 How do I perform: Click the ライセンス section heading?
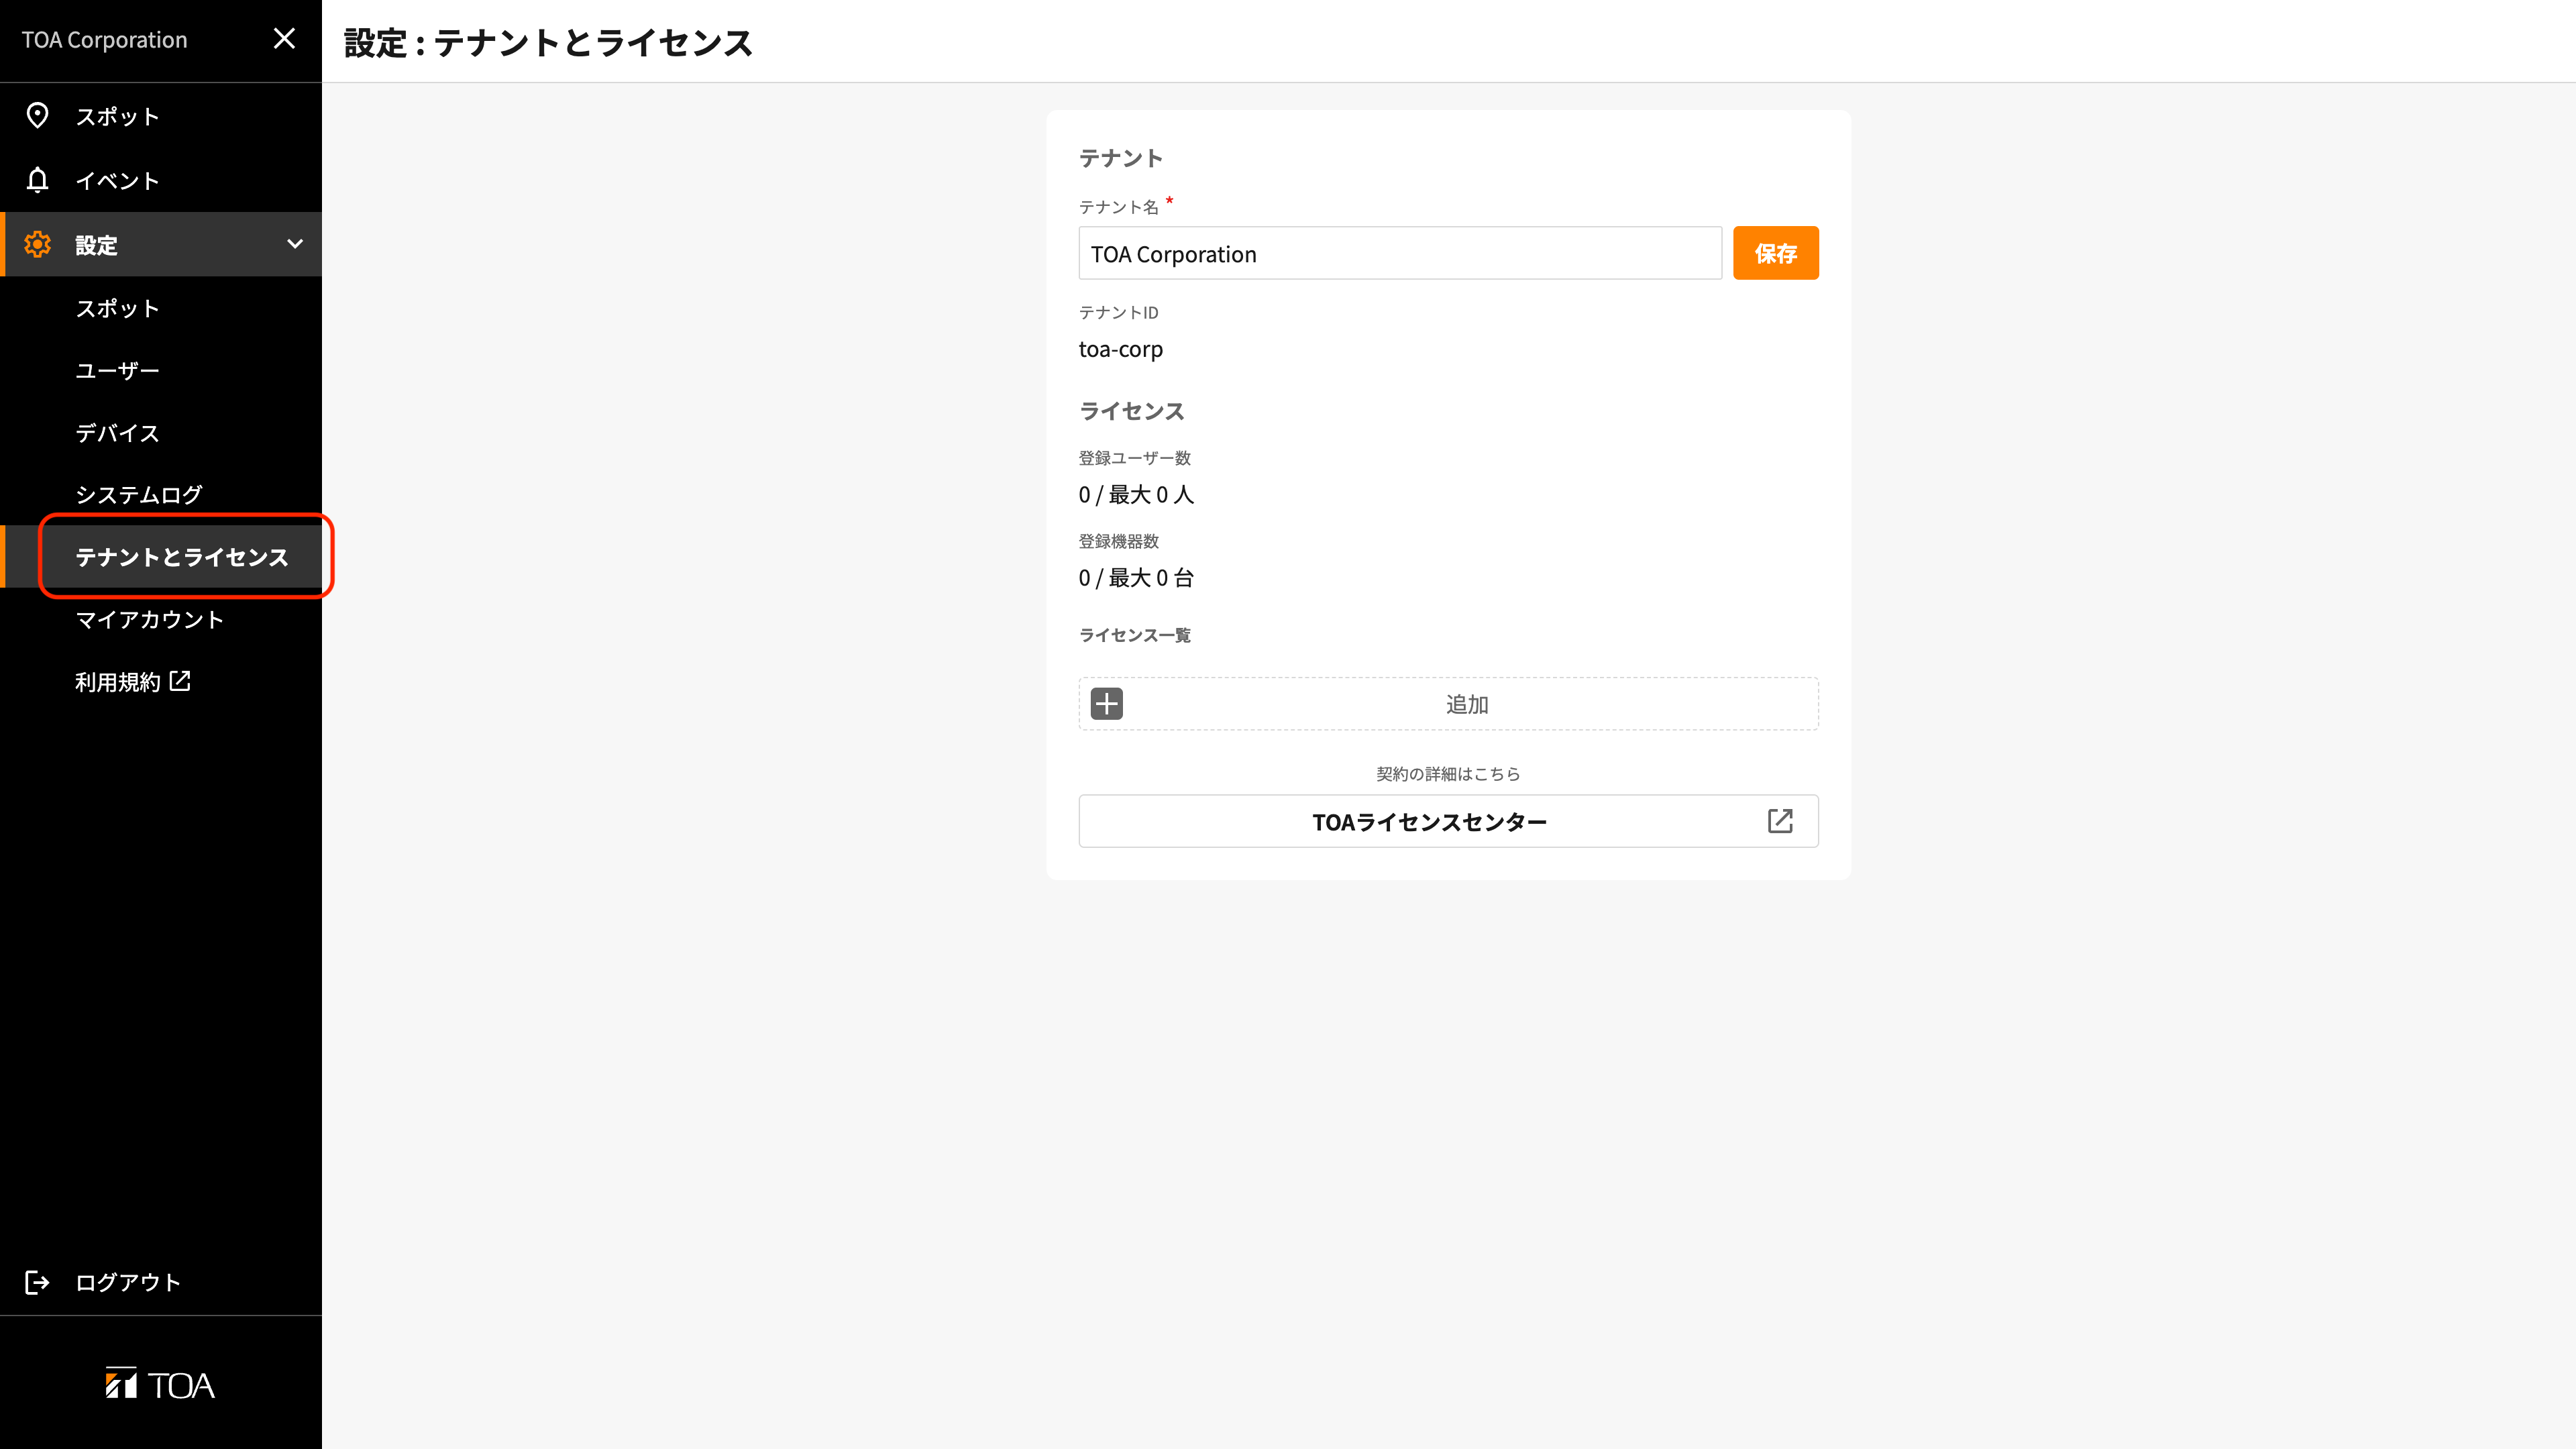tap(1131, 411)
